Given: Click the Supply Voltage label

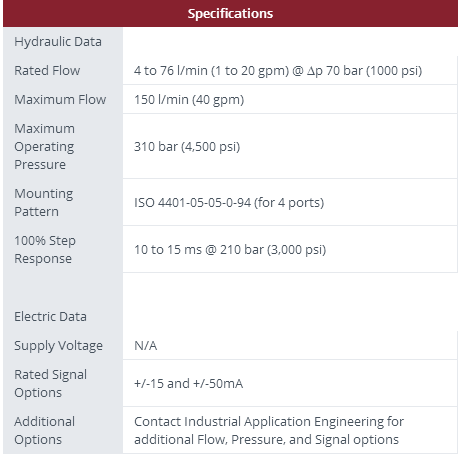Looking at the screenshot, I should (x=58, y=346).
